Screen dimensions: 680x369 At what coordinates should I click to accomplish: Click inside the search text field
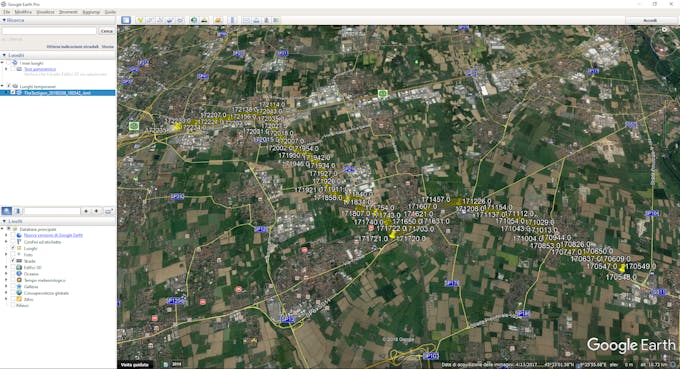(49, 31)
